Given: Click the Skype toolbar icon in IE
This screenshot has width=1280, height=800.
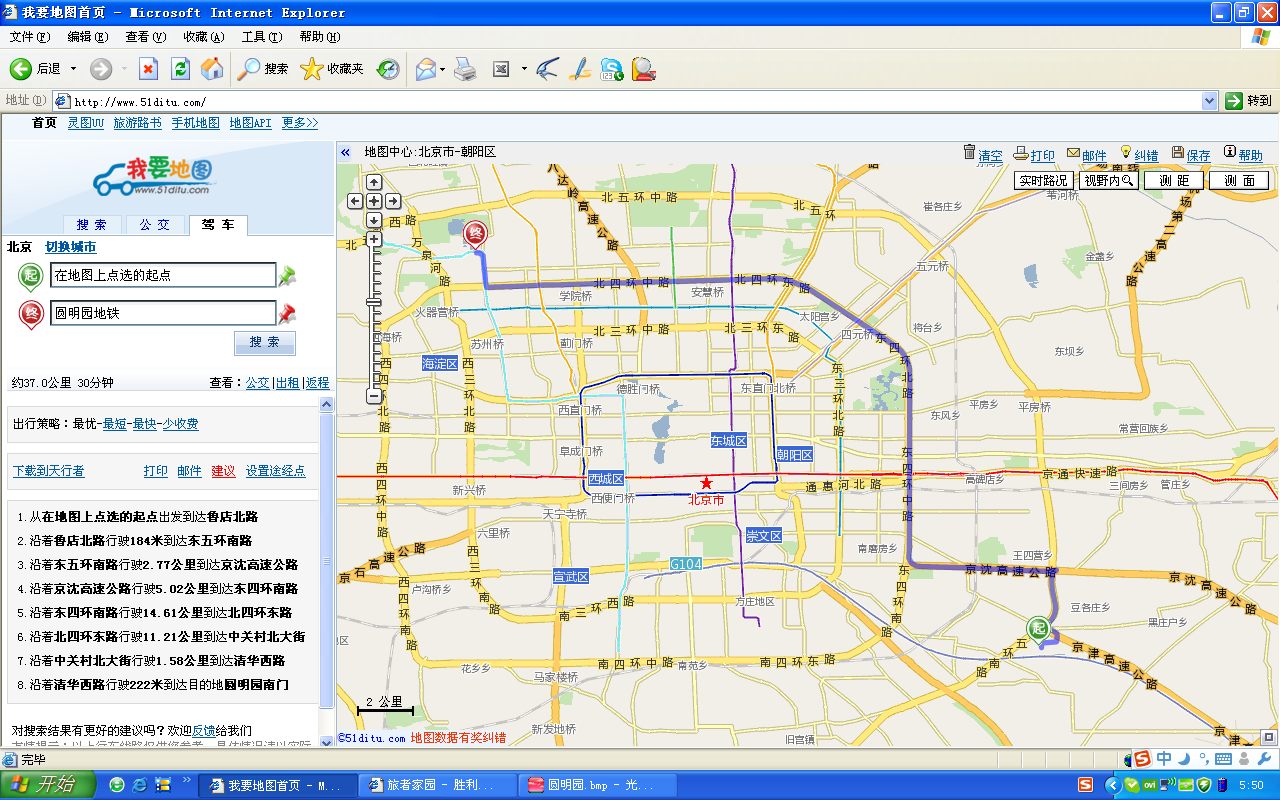Looking at the screenshot, I should click(x=611, y=69).
